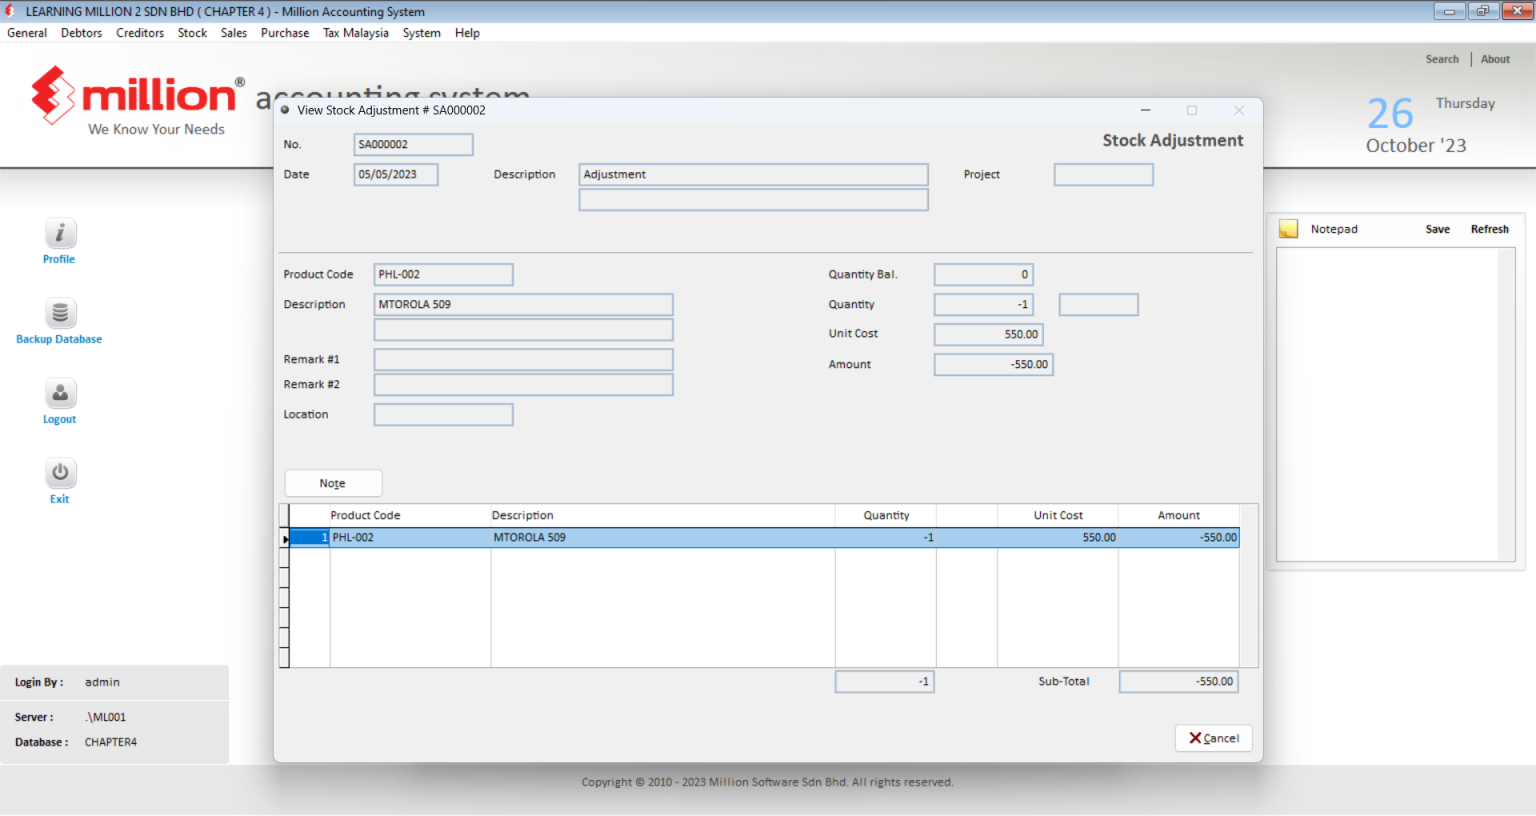Open the Creditors menu

pyautogui.click(x=140, y=33)
